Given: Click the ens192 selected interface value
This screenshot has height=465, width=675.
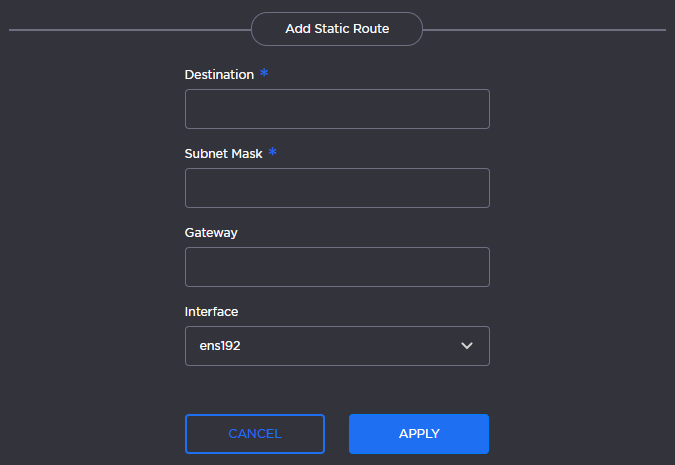Looking at the screenshot, I should tap(221, 346).
